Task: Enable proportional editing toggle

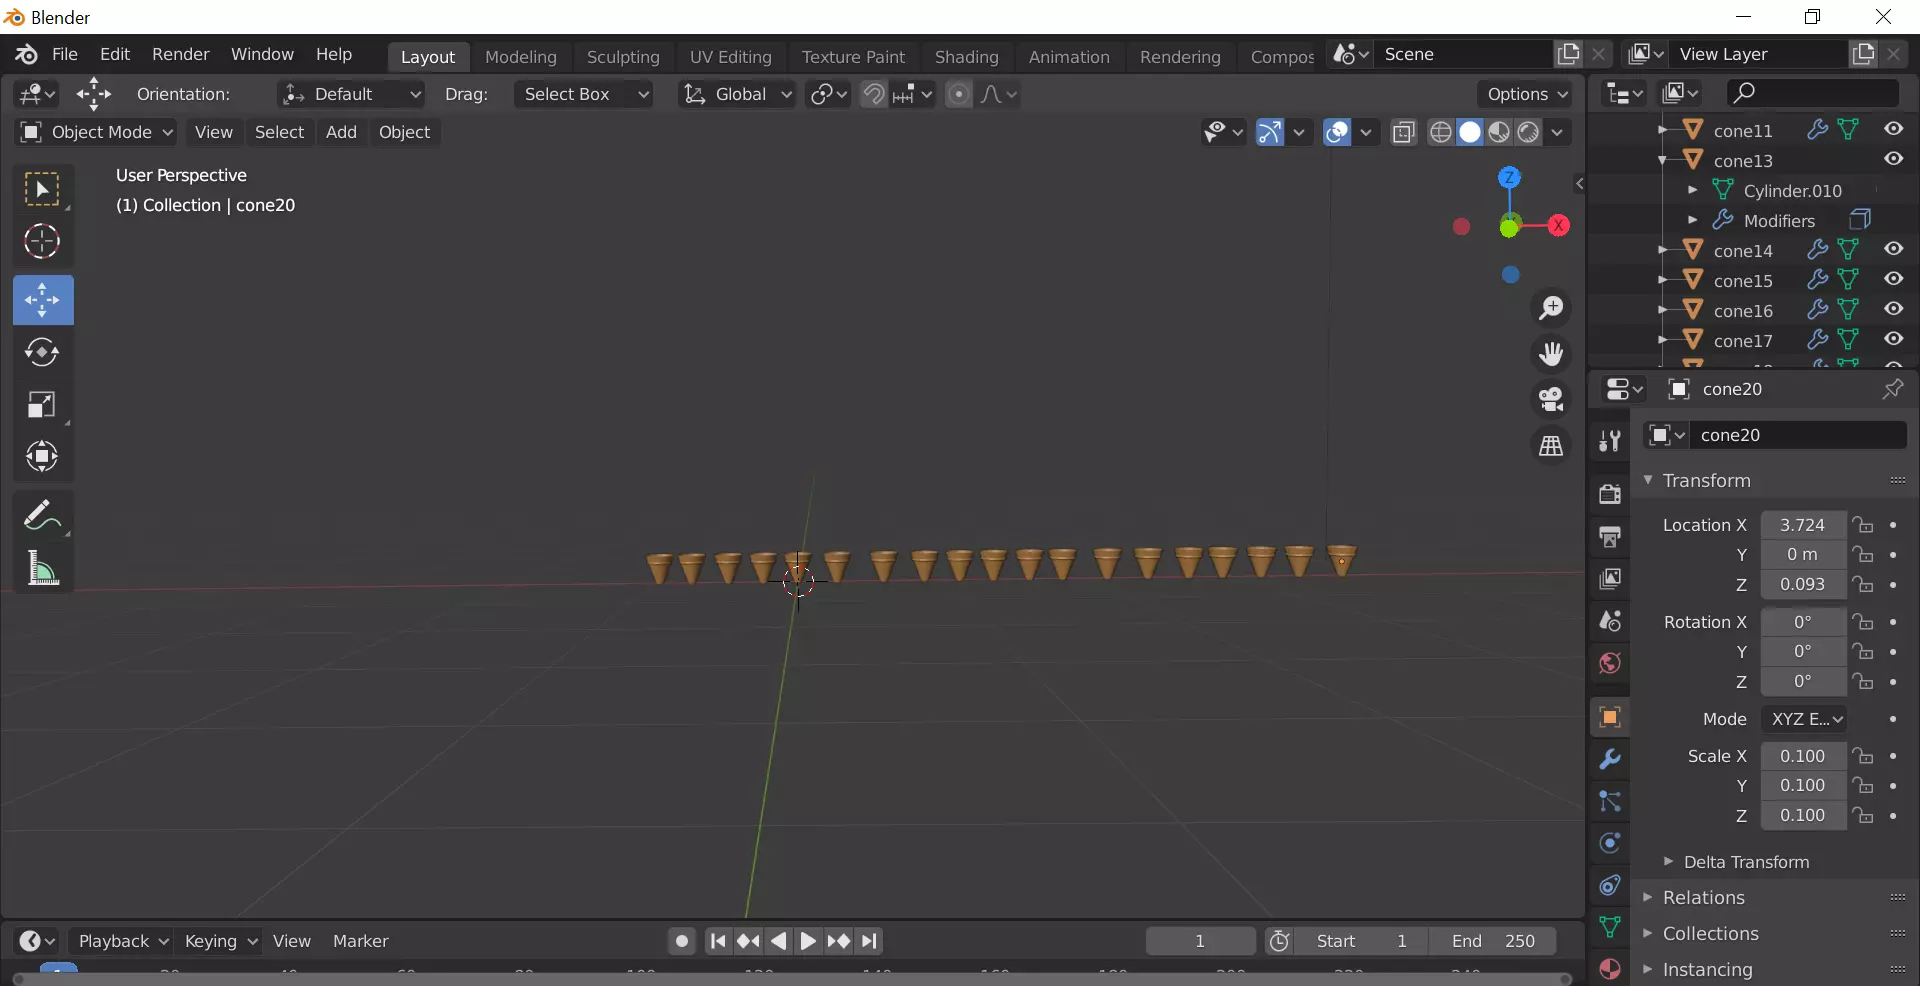Action: coord(958,94)
